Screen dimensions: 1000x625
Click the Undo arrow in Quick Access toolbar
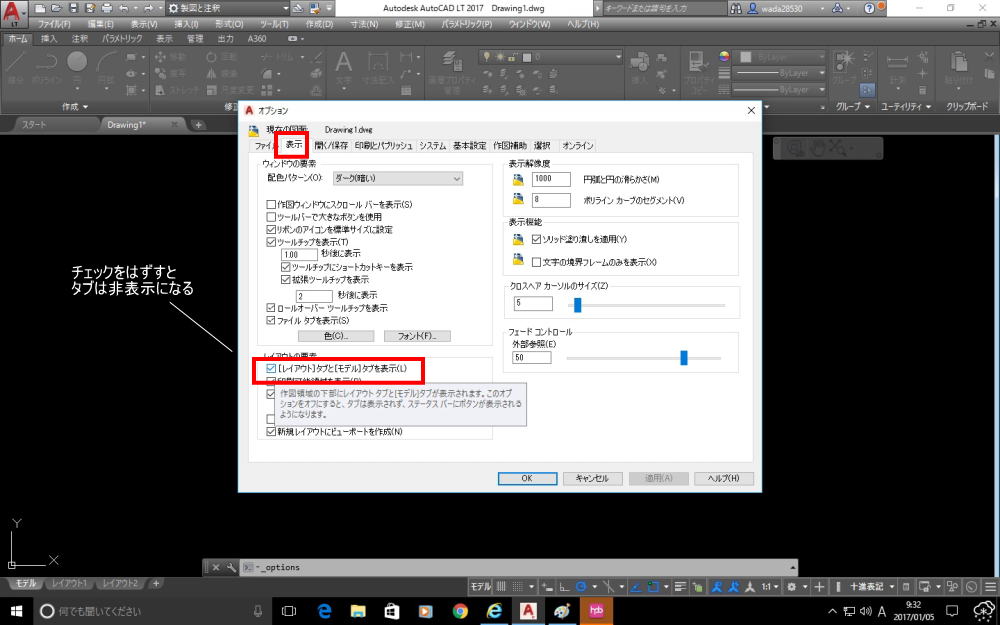(123, 8)
